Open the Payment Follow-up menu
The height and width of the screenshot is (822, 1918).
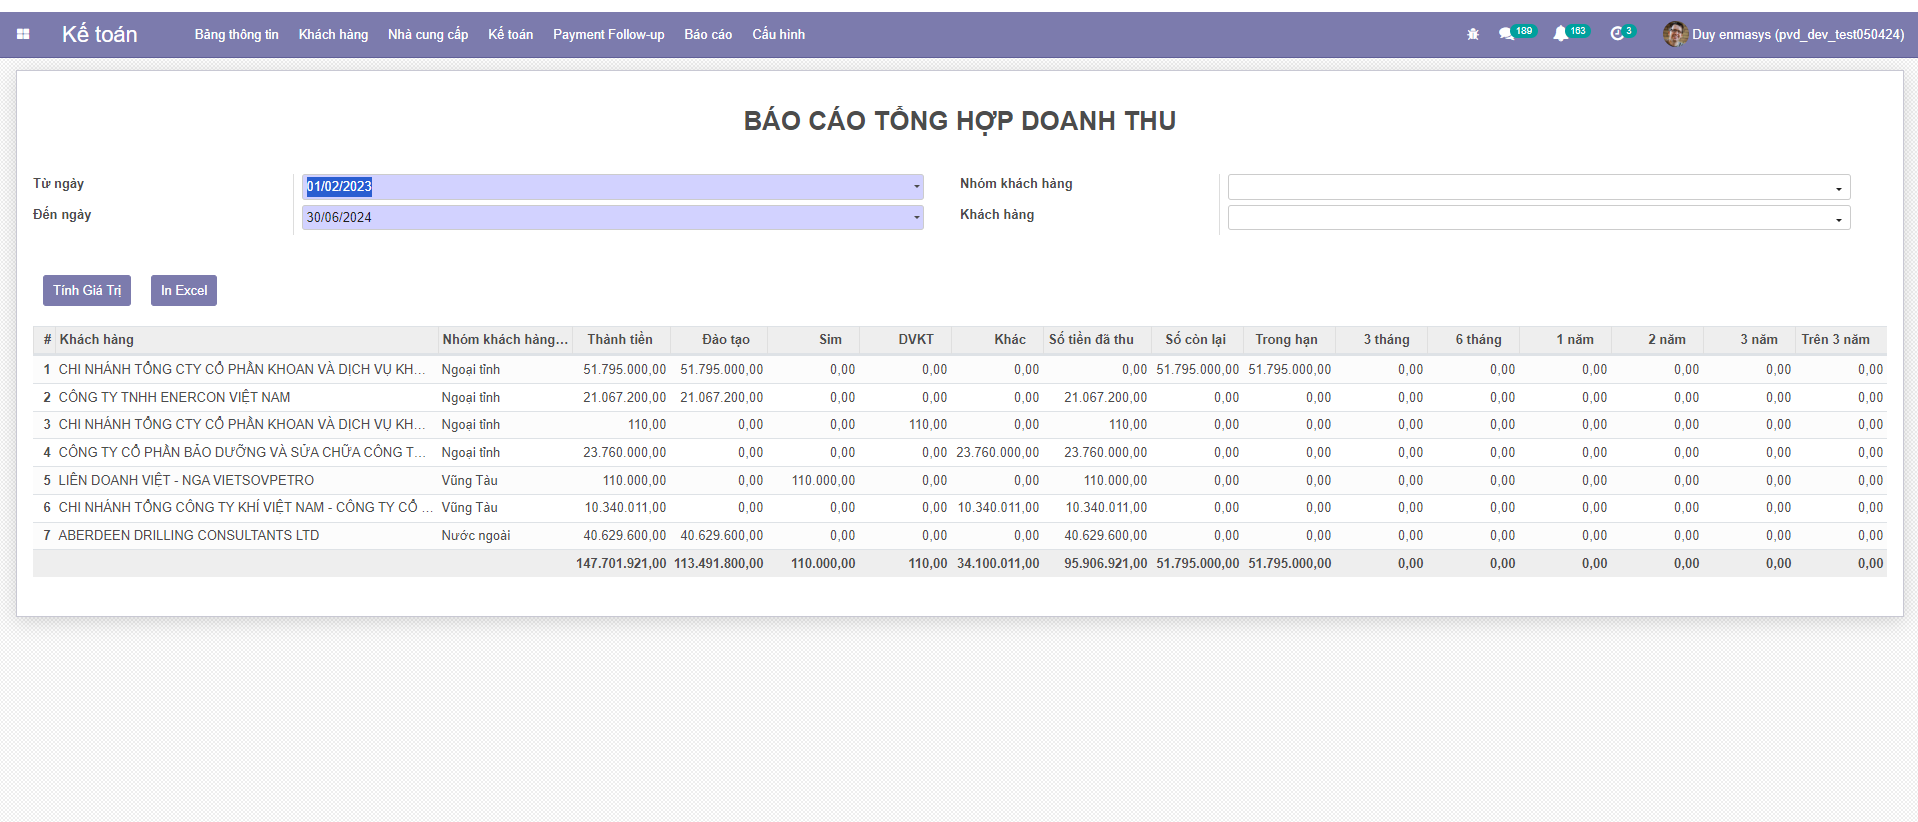(608, 34)
